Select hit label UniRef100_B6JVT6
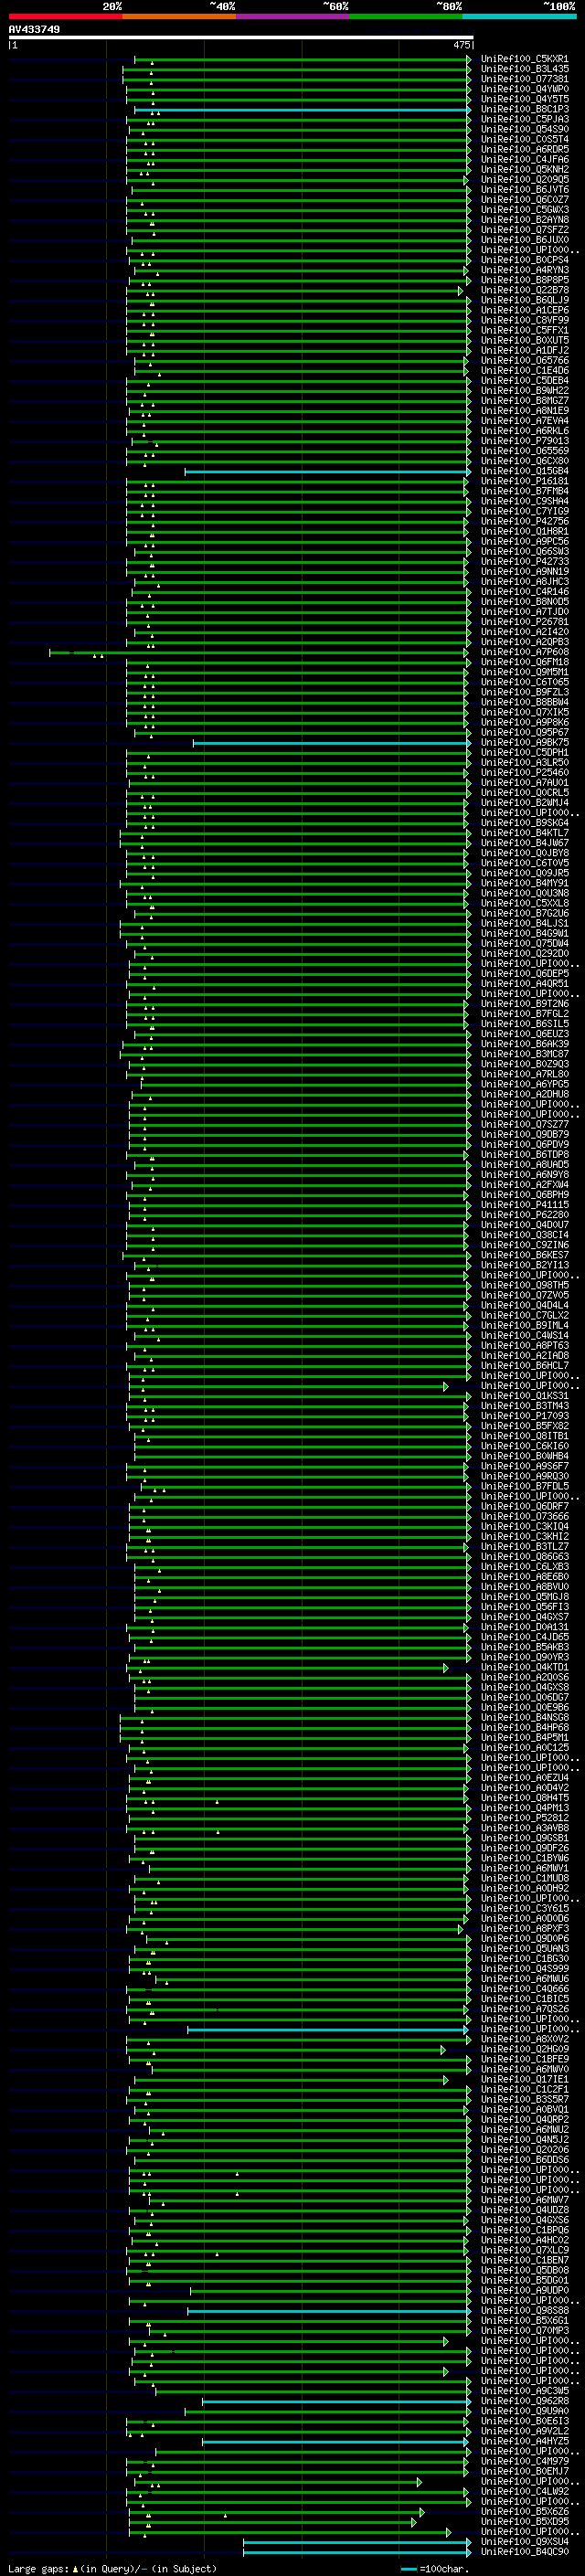Screen dimensions: 585x2576 (x=524, y=190)
